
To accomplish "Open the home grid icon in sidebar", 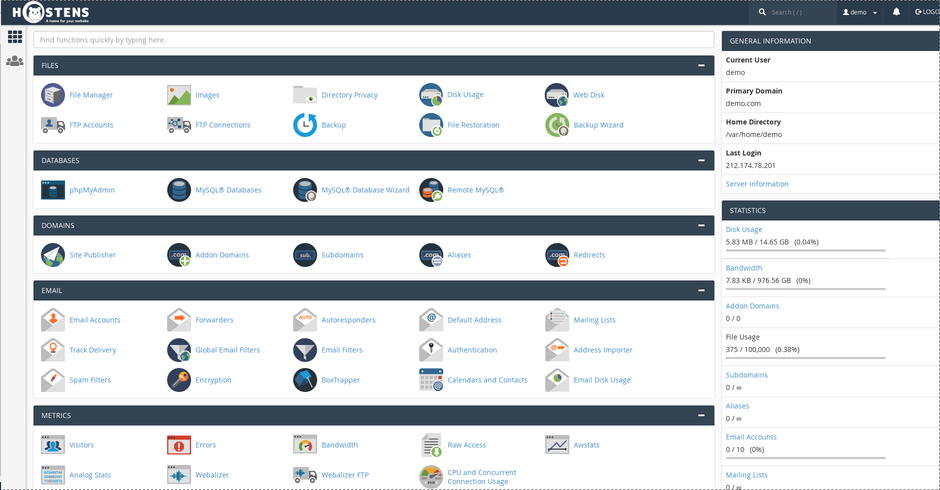I will (15, 37).
